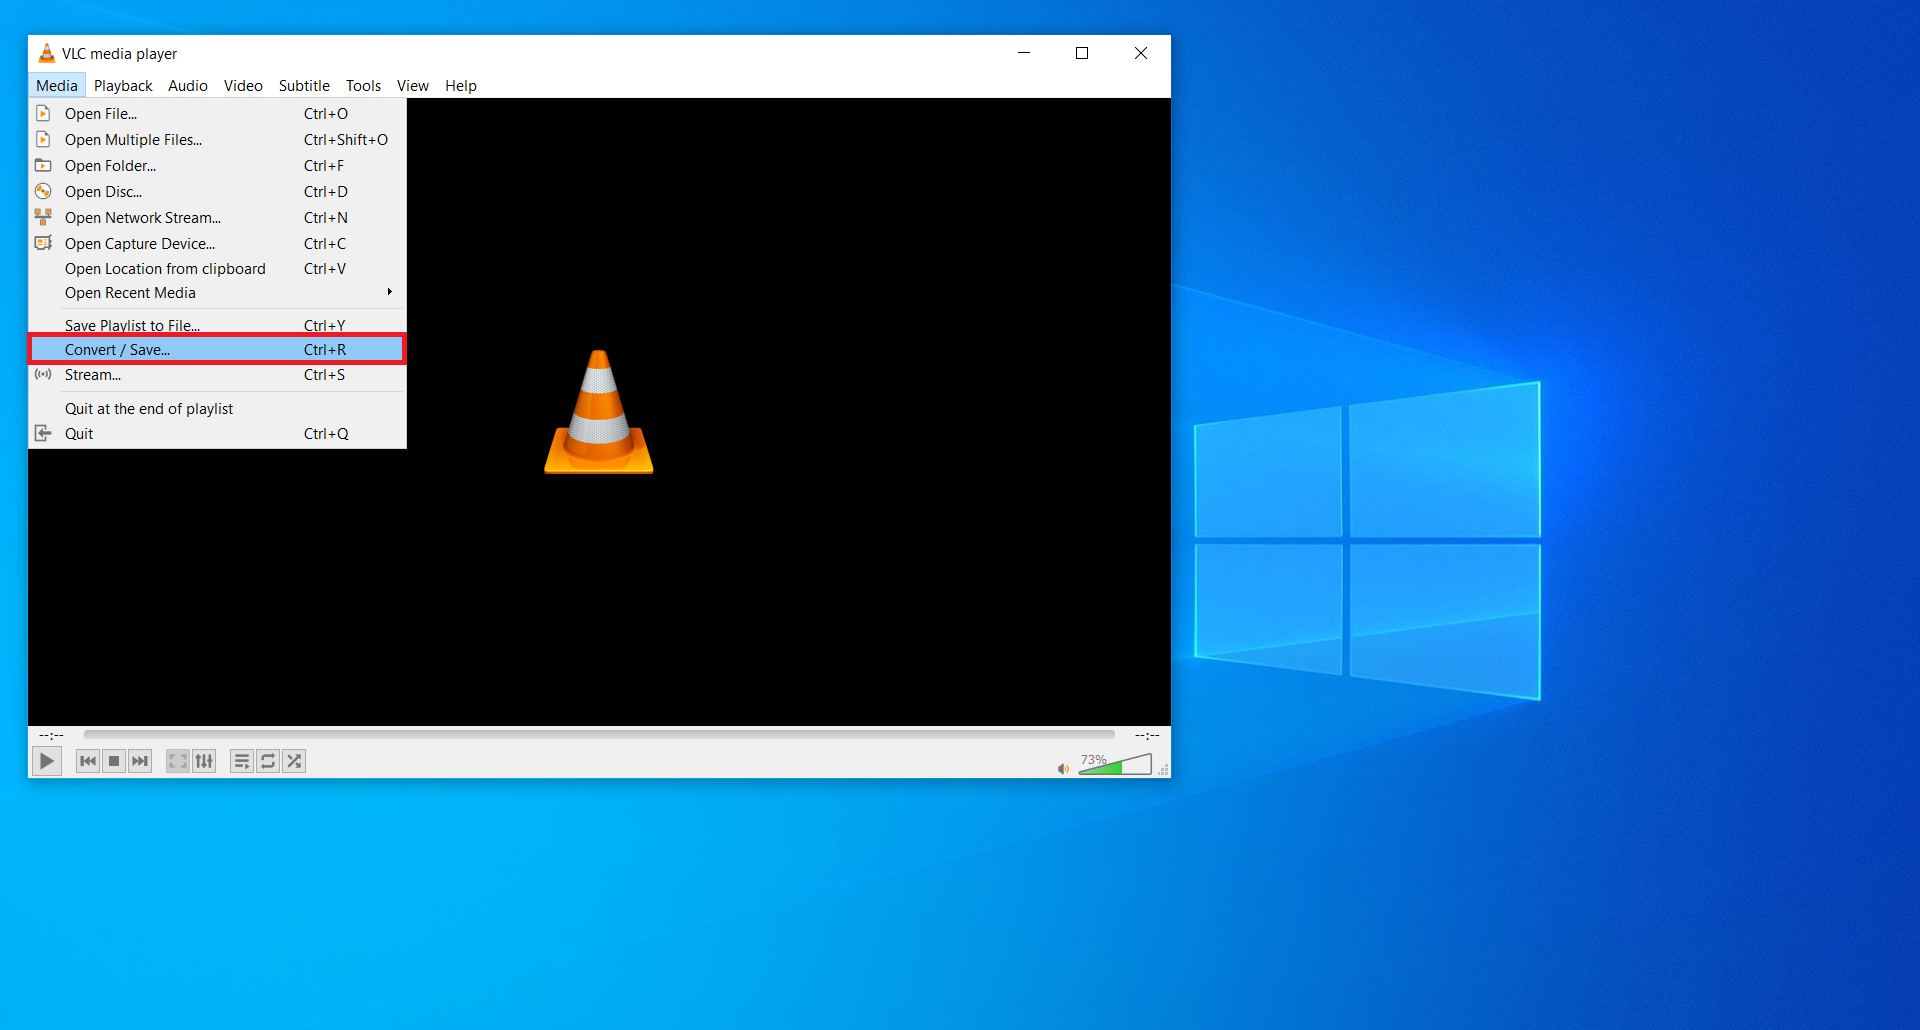Click the previous media button
Image resolution: width=1920 pixels, height=1030 pixels.
88,761
